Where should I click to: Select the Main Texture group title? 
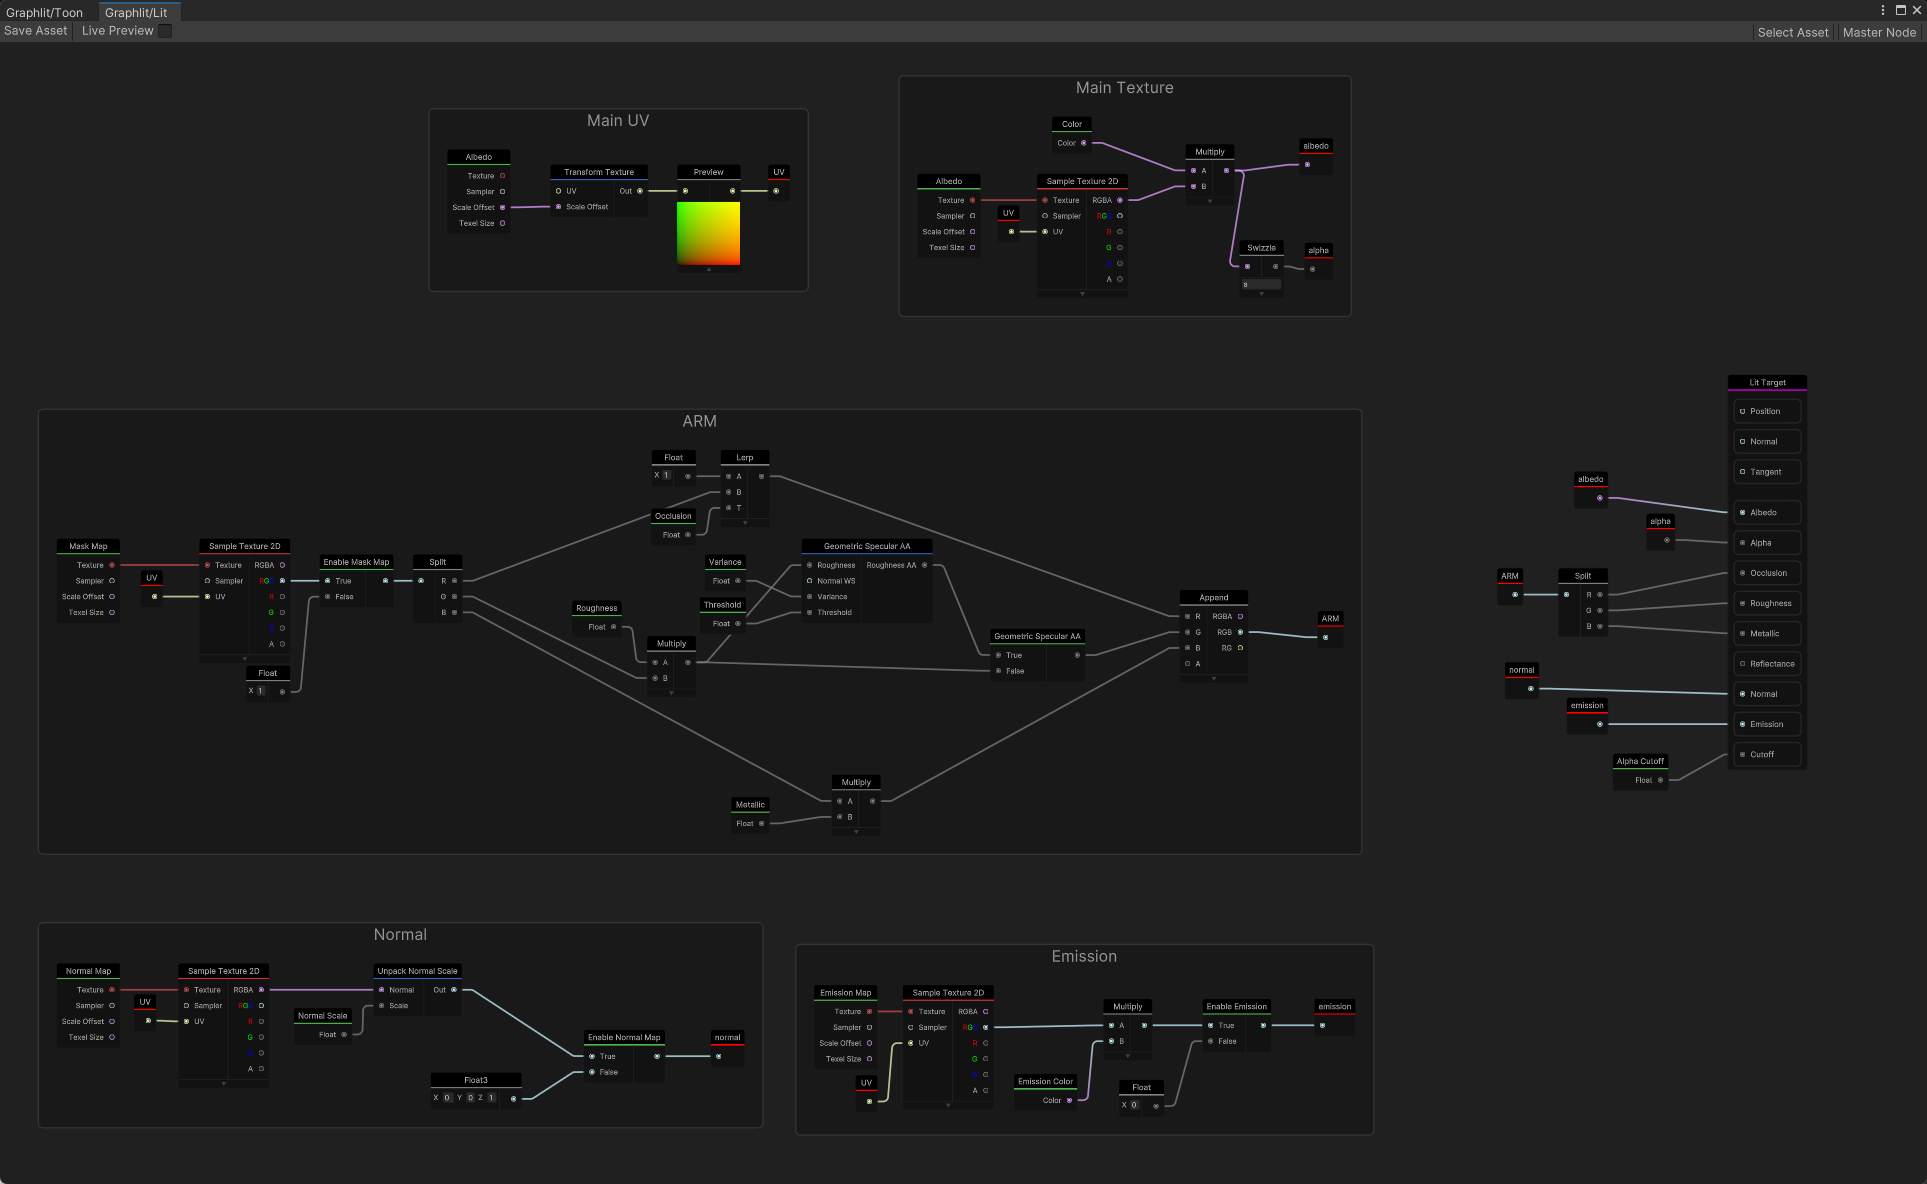click(1124, 88)
